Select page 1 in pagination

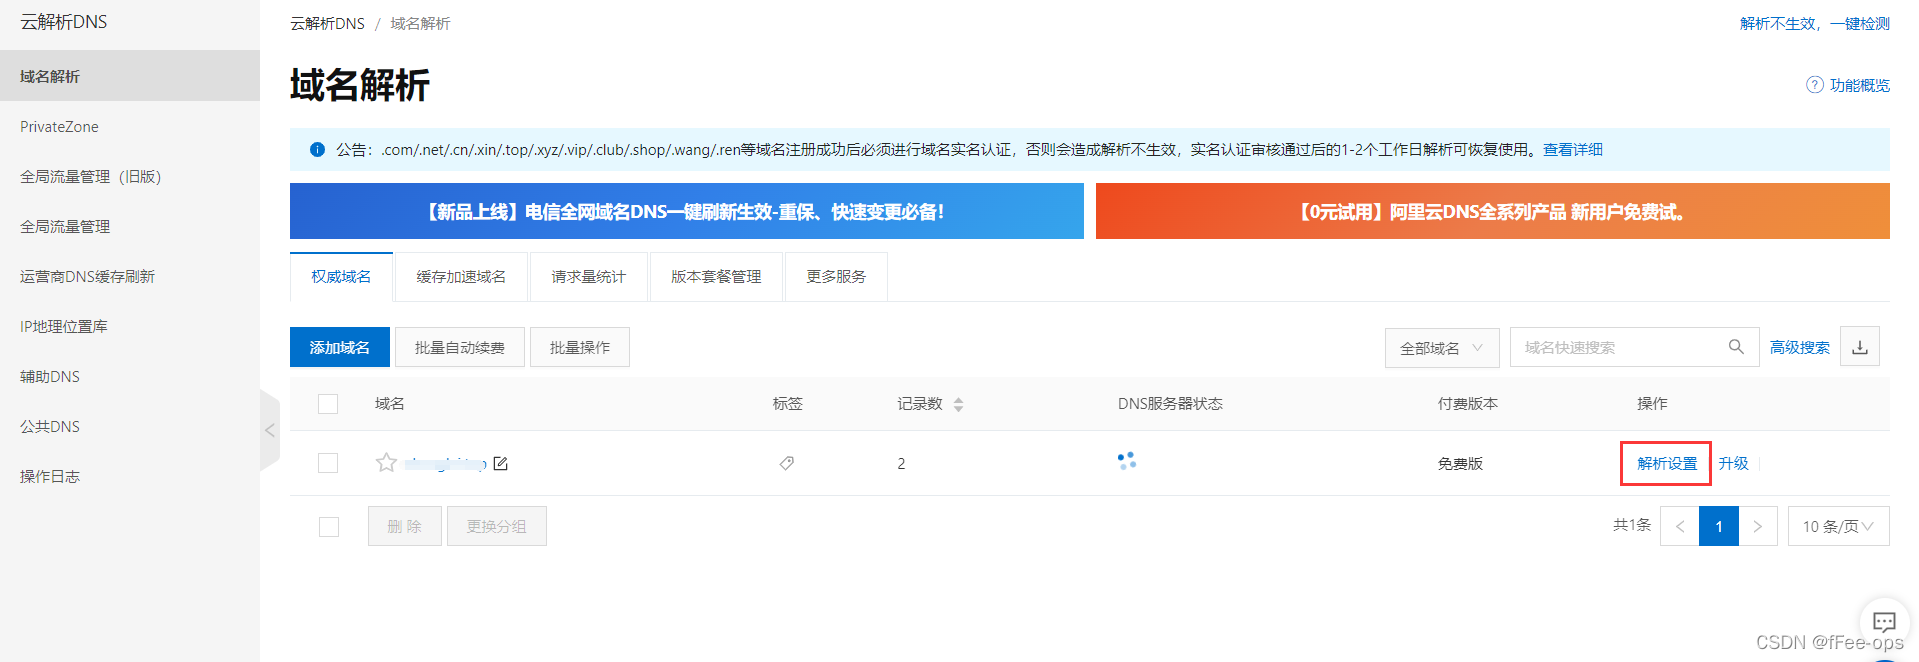(1719, 526)
